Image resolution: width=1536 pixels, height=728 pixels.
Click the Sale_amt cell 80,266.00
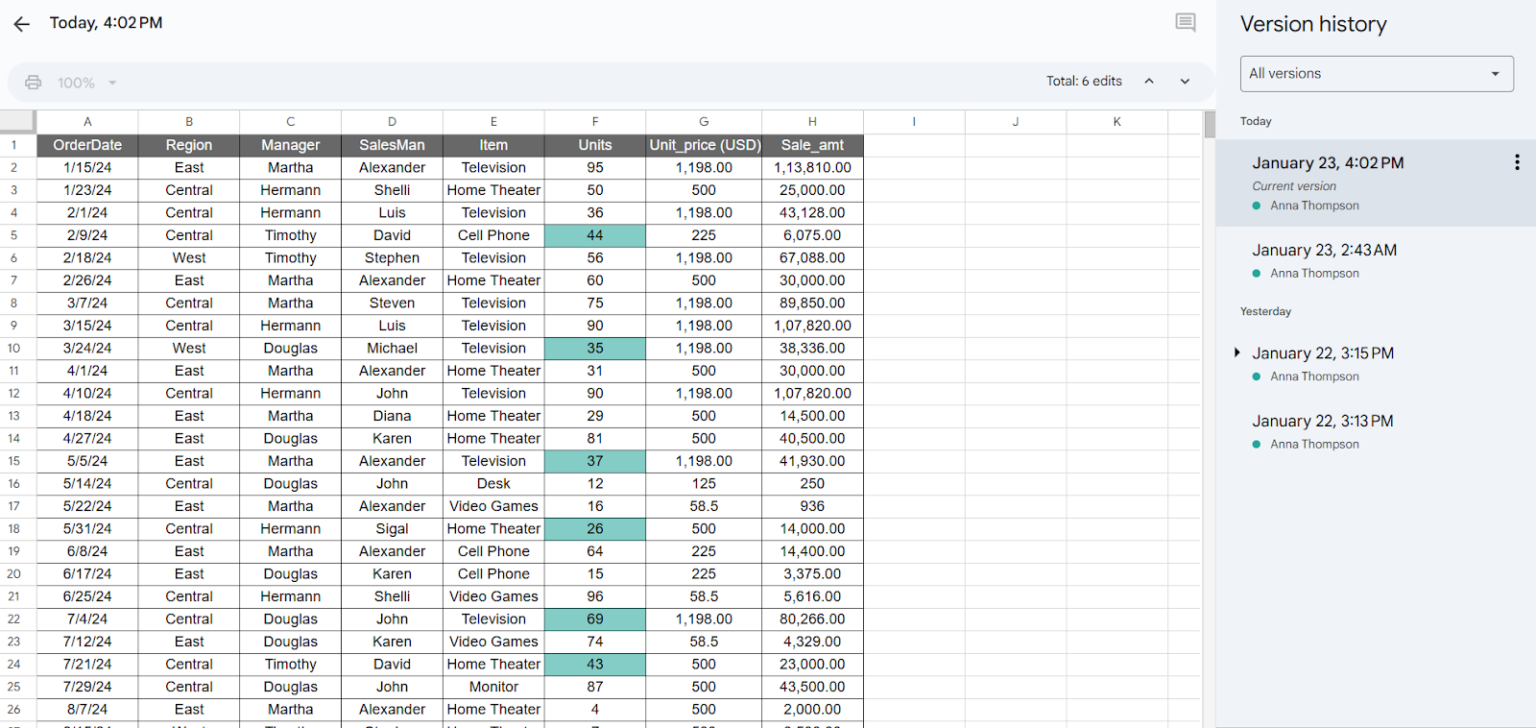click(x=812, y=619)
